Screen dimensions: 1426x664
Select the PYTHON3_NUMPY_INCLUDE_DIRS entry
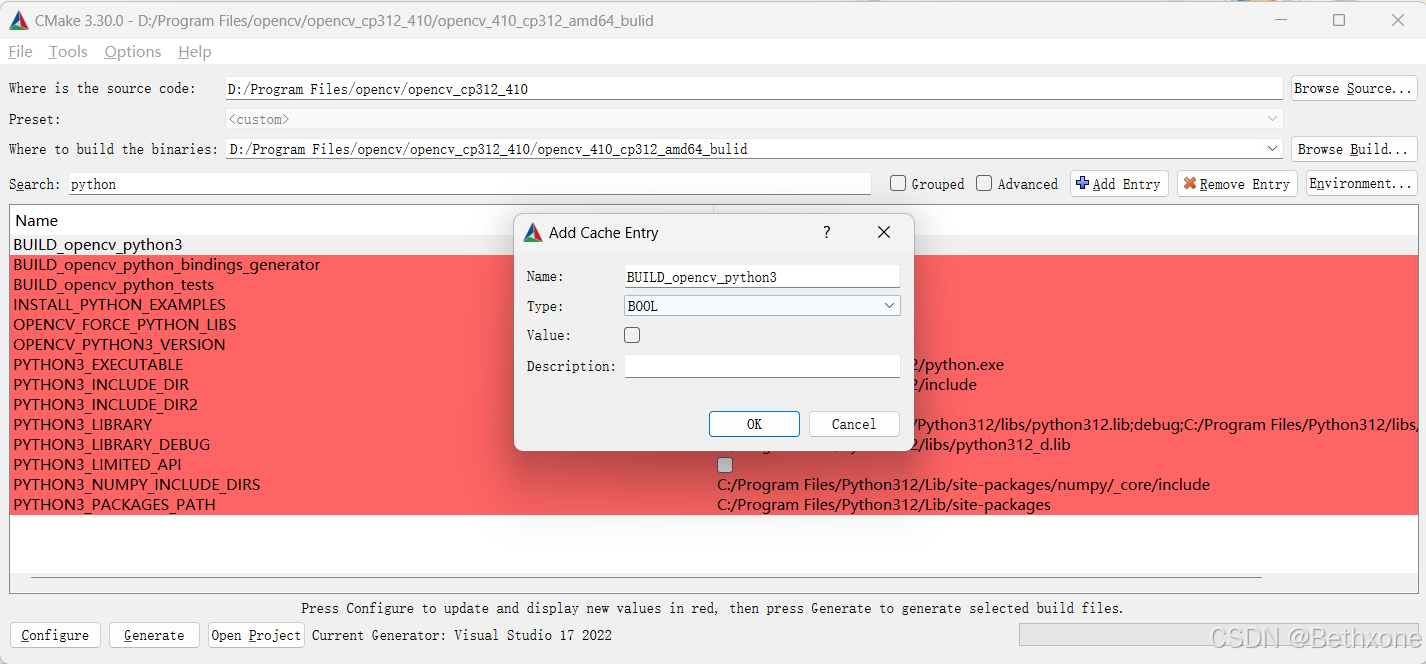coord(137,485)
